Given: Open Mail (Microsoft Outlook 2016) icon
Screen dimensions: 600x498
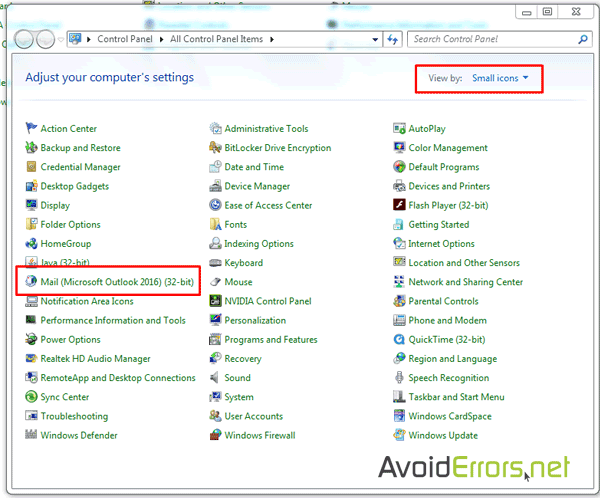Looking at the screenshot, I should pyautogui.click(x=32, y=282).
